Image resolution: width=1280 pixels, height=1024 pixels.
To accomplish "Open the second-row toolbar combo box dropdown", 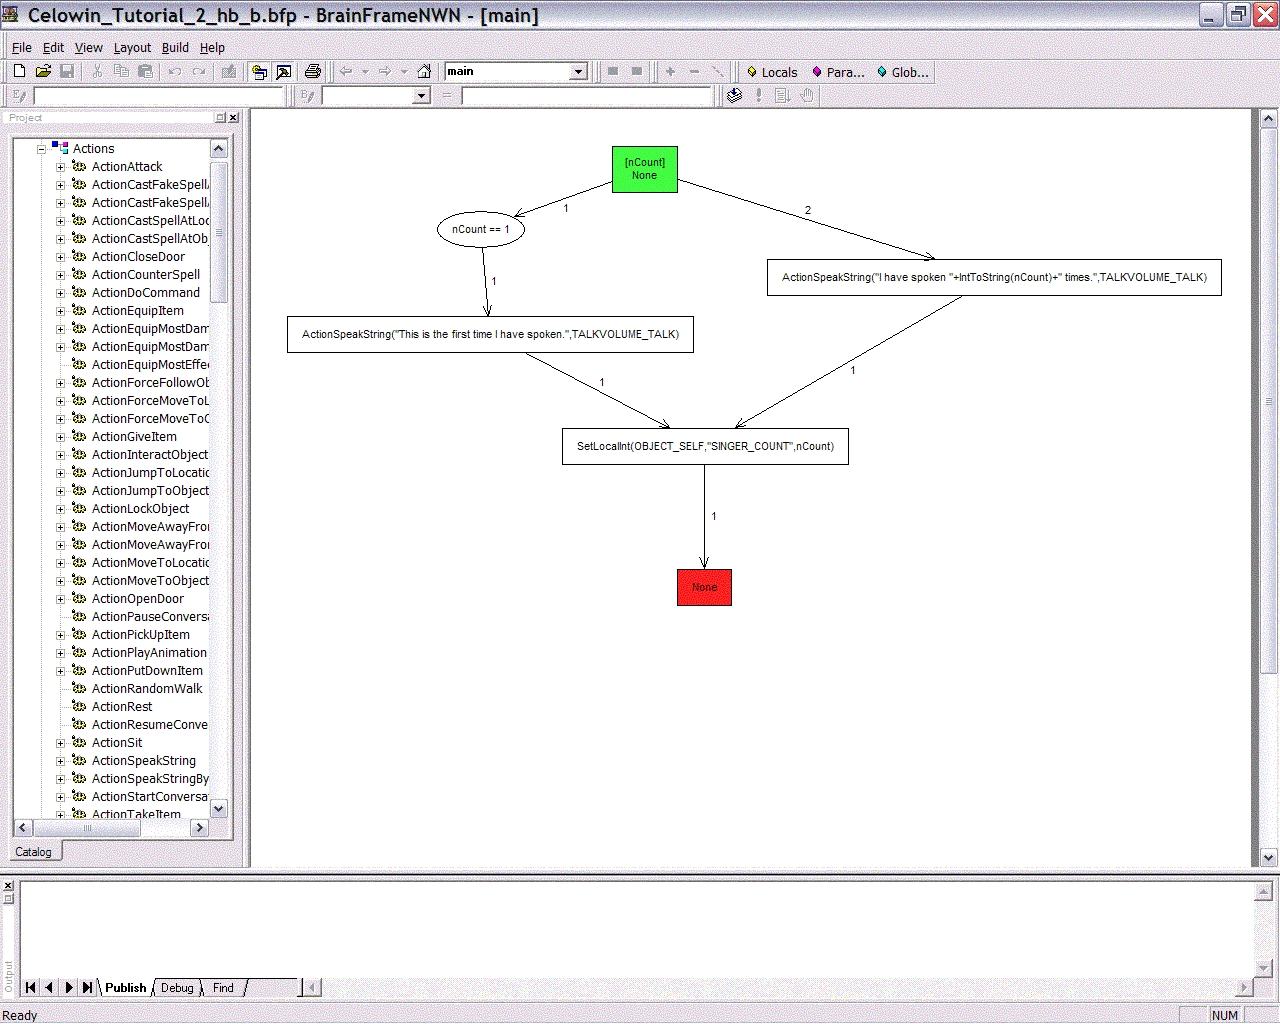I will tap(421, 96).
